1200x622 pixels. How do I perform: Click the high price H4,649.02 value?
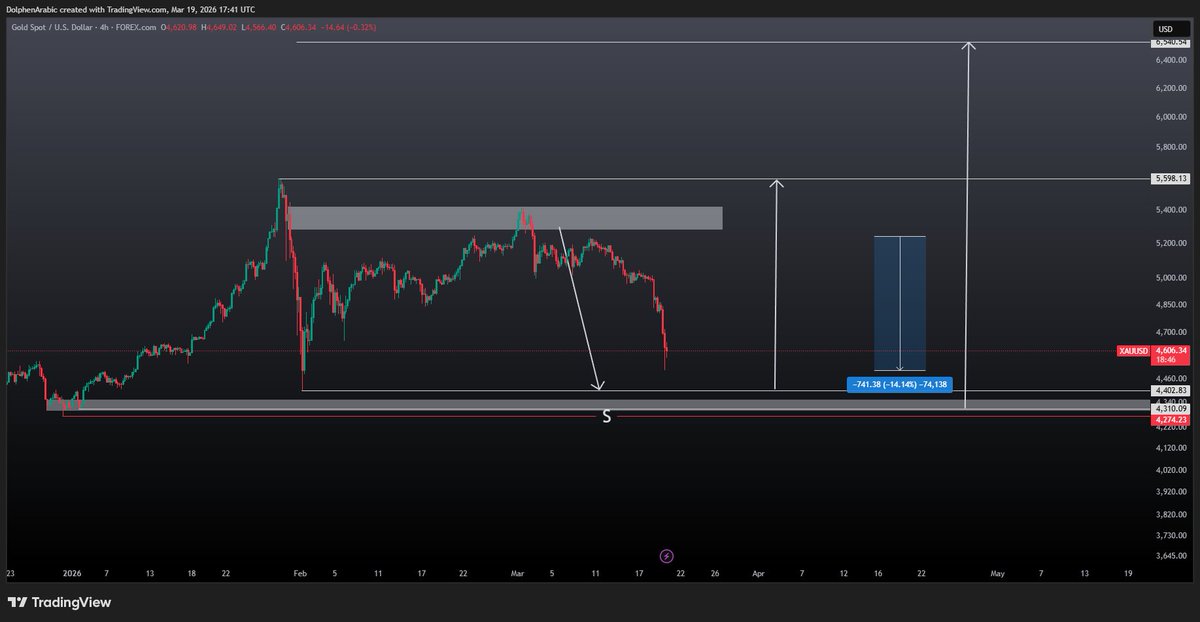coord(220,26)
